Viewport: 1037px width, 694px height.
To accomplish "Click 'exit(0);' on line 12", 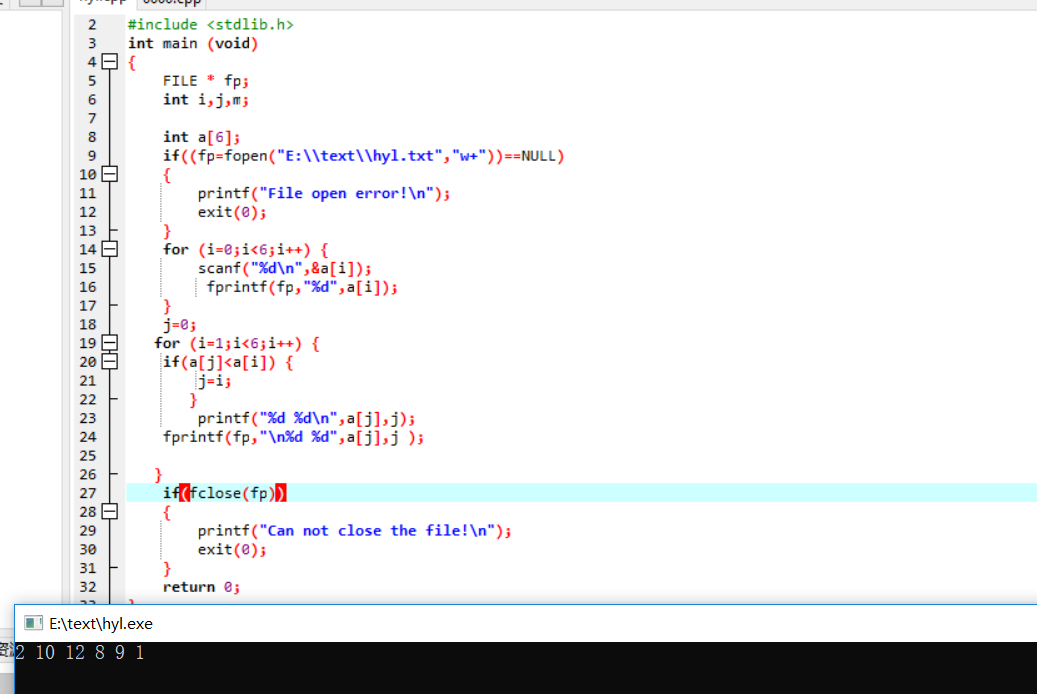I will click(x=231, y=212).
